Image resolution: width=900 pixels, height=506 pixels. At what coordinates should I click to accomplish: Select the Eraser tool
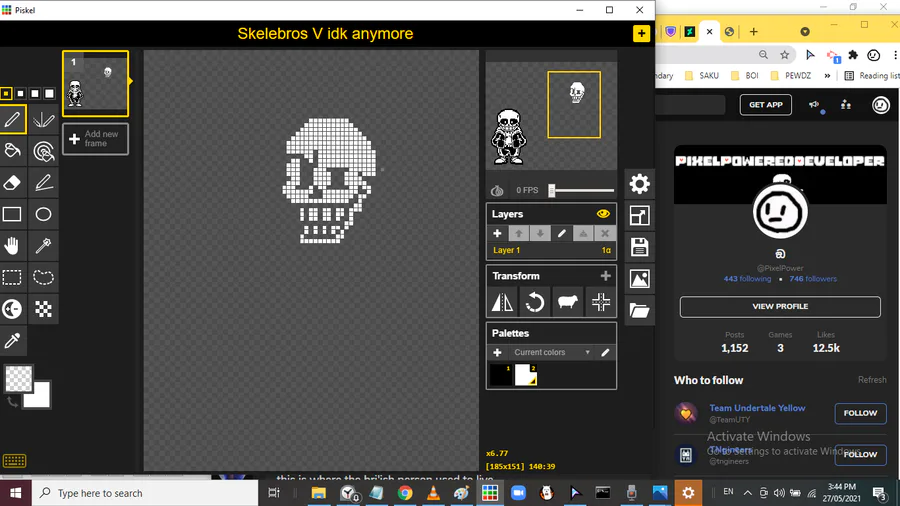(13, 182)
